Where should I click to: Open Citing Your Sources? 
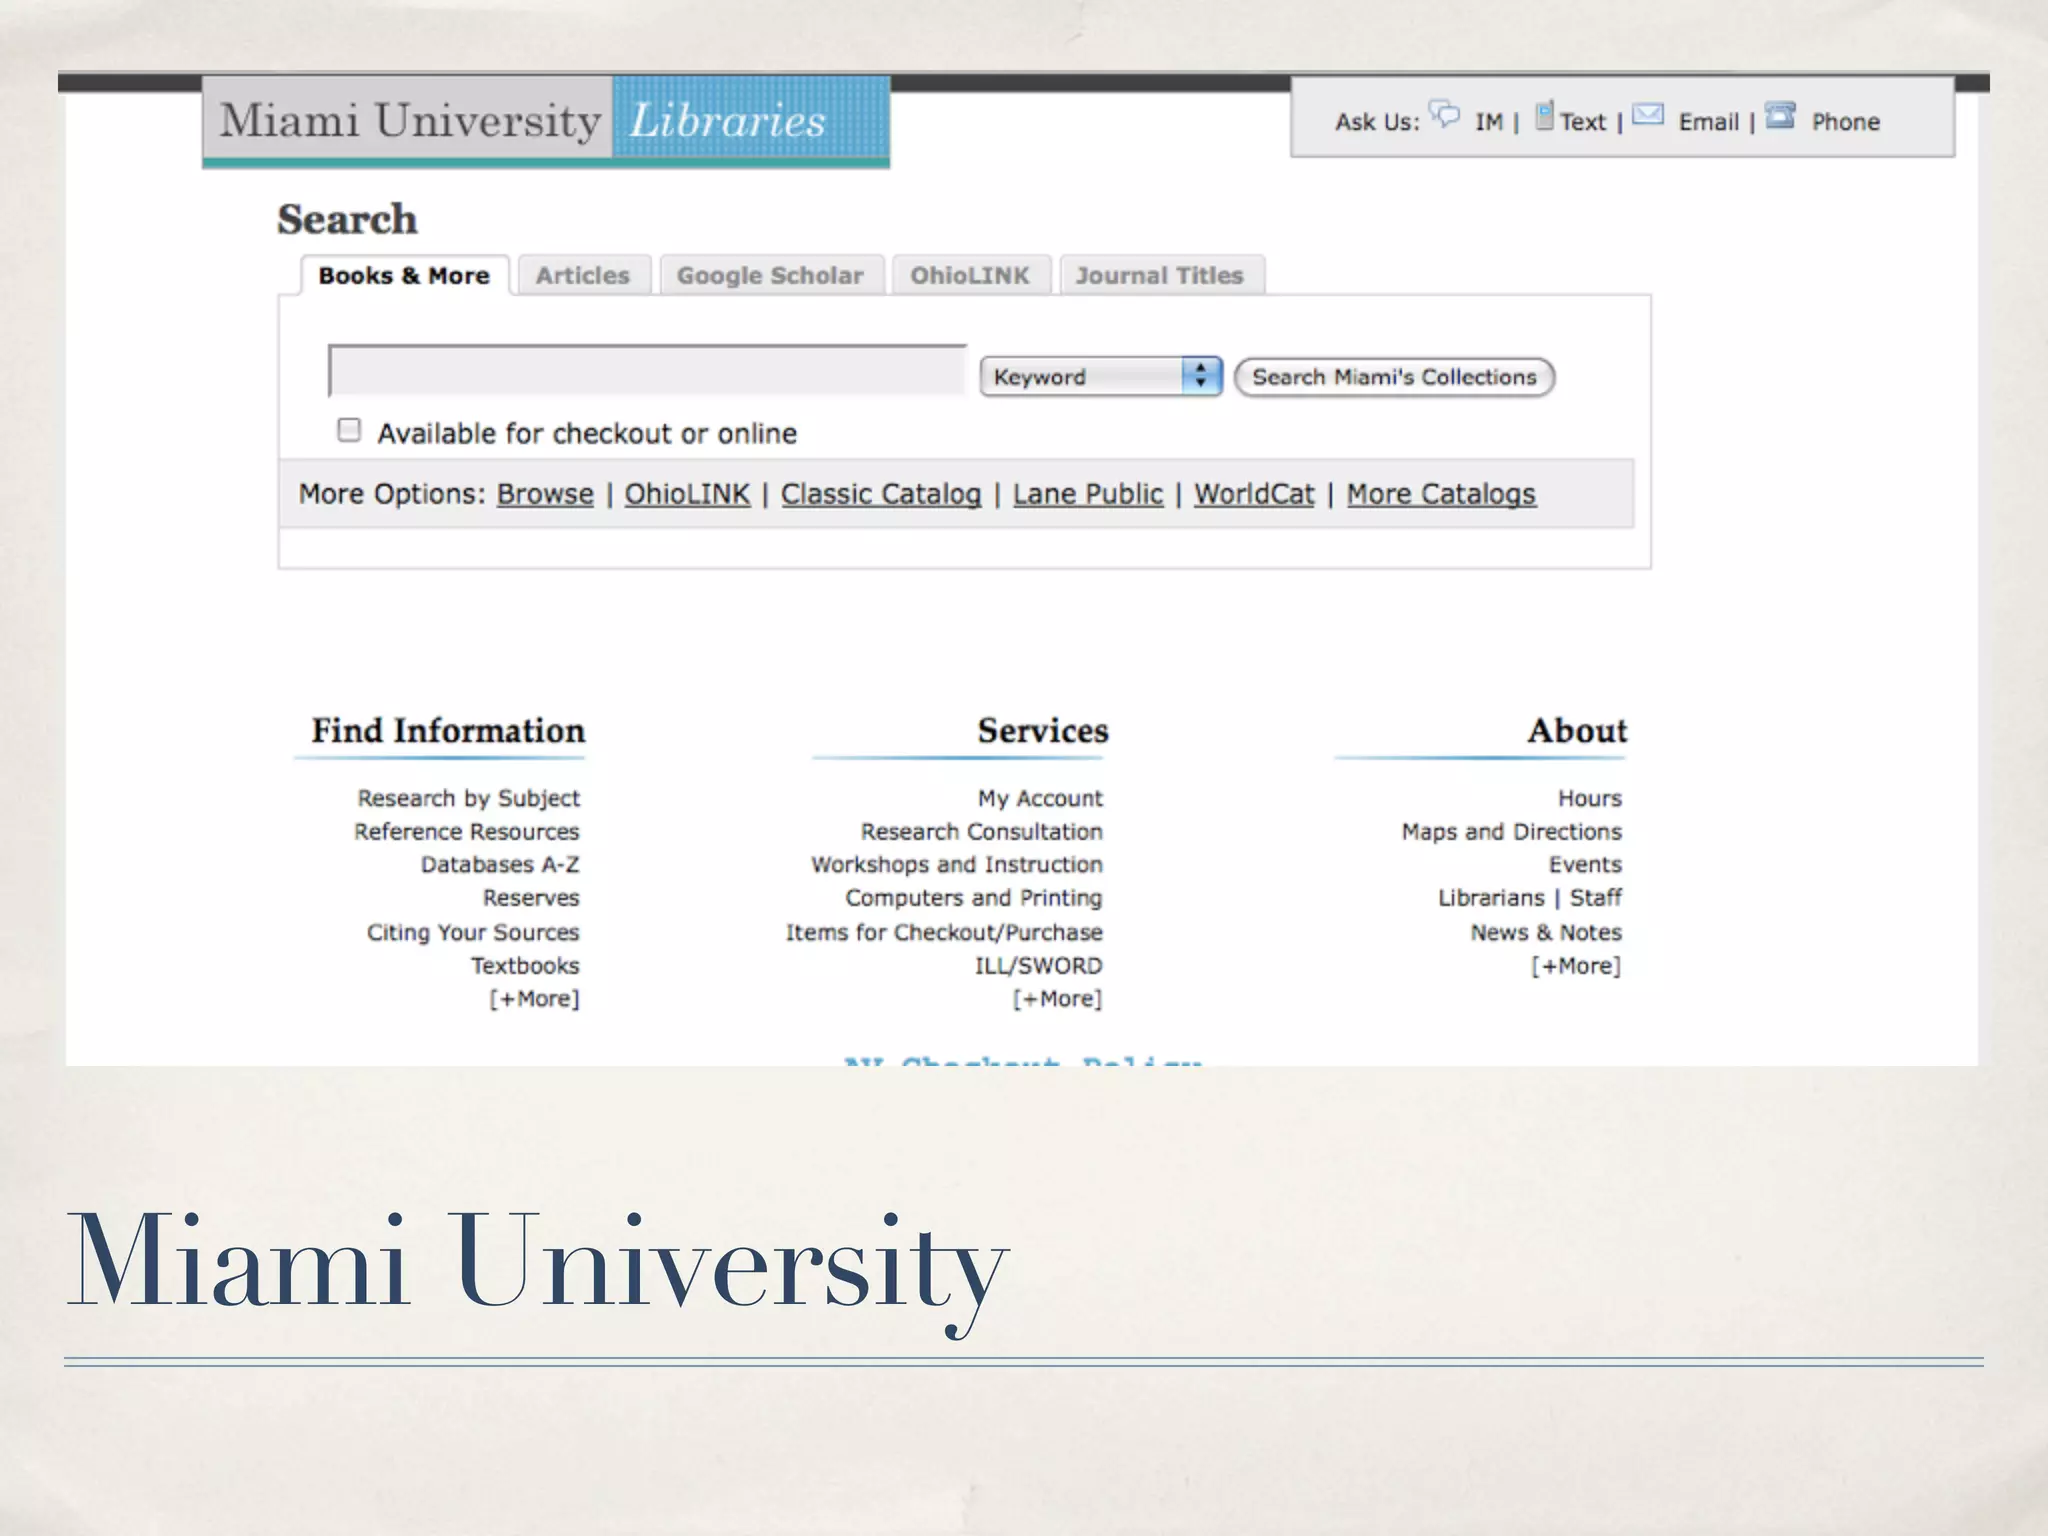pos(473,932)
